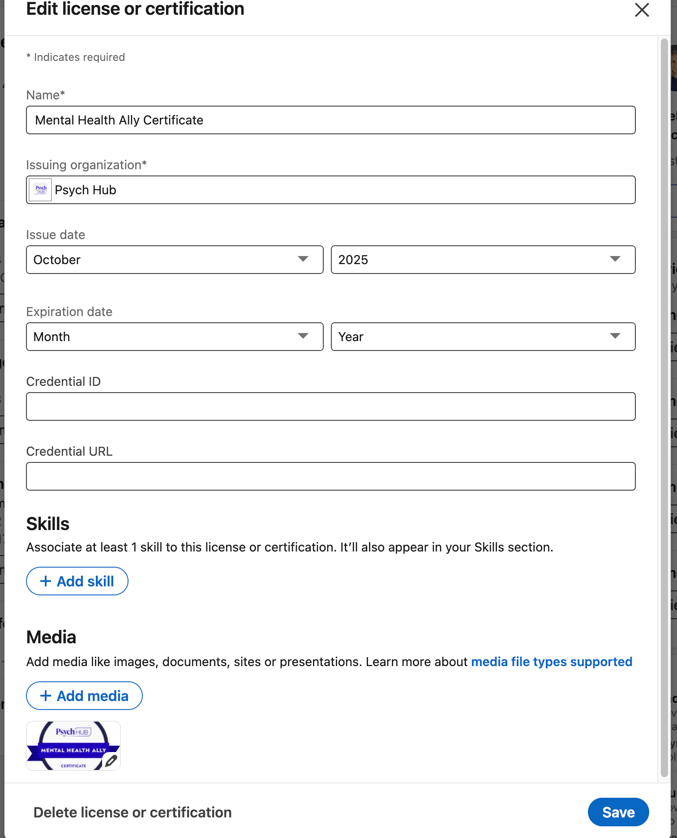Click Delete license or certification
The height and width of the screenshot is (838, 677).
[132, 813]
